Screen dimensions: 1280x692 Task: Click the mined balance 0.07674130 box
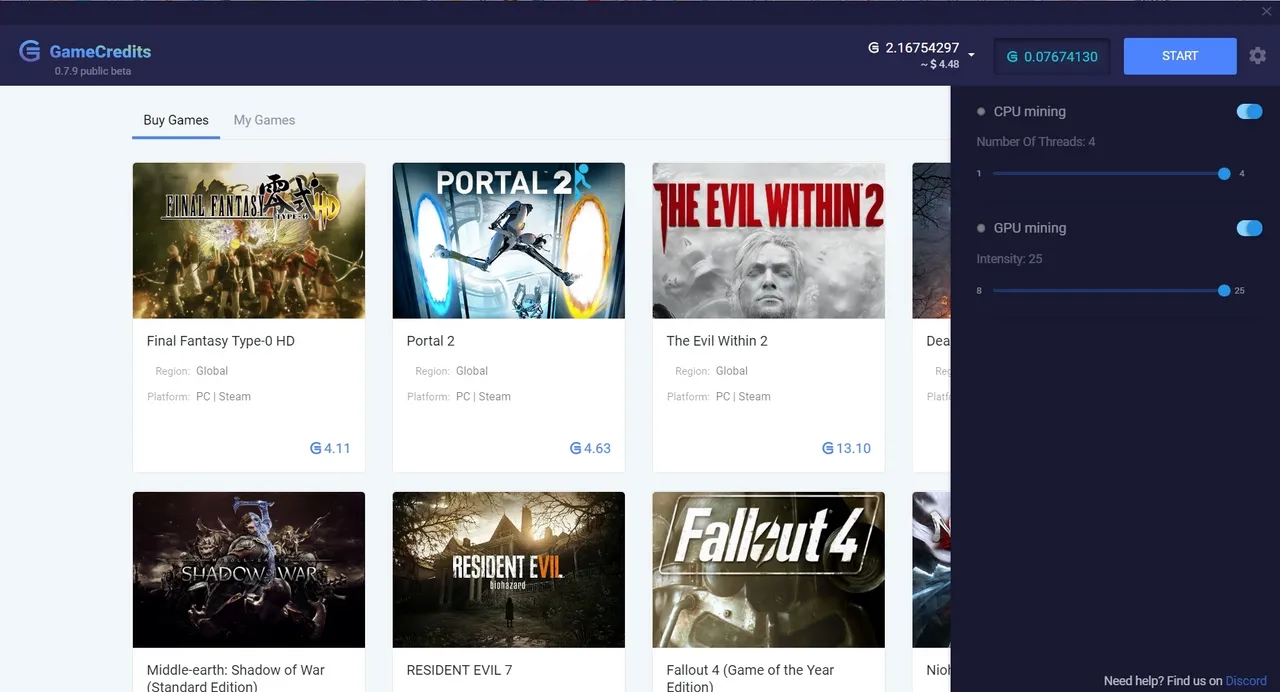tap(1052, 57)
